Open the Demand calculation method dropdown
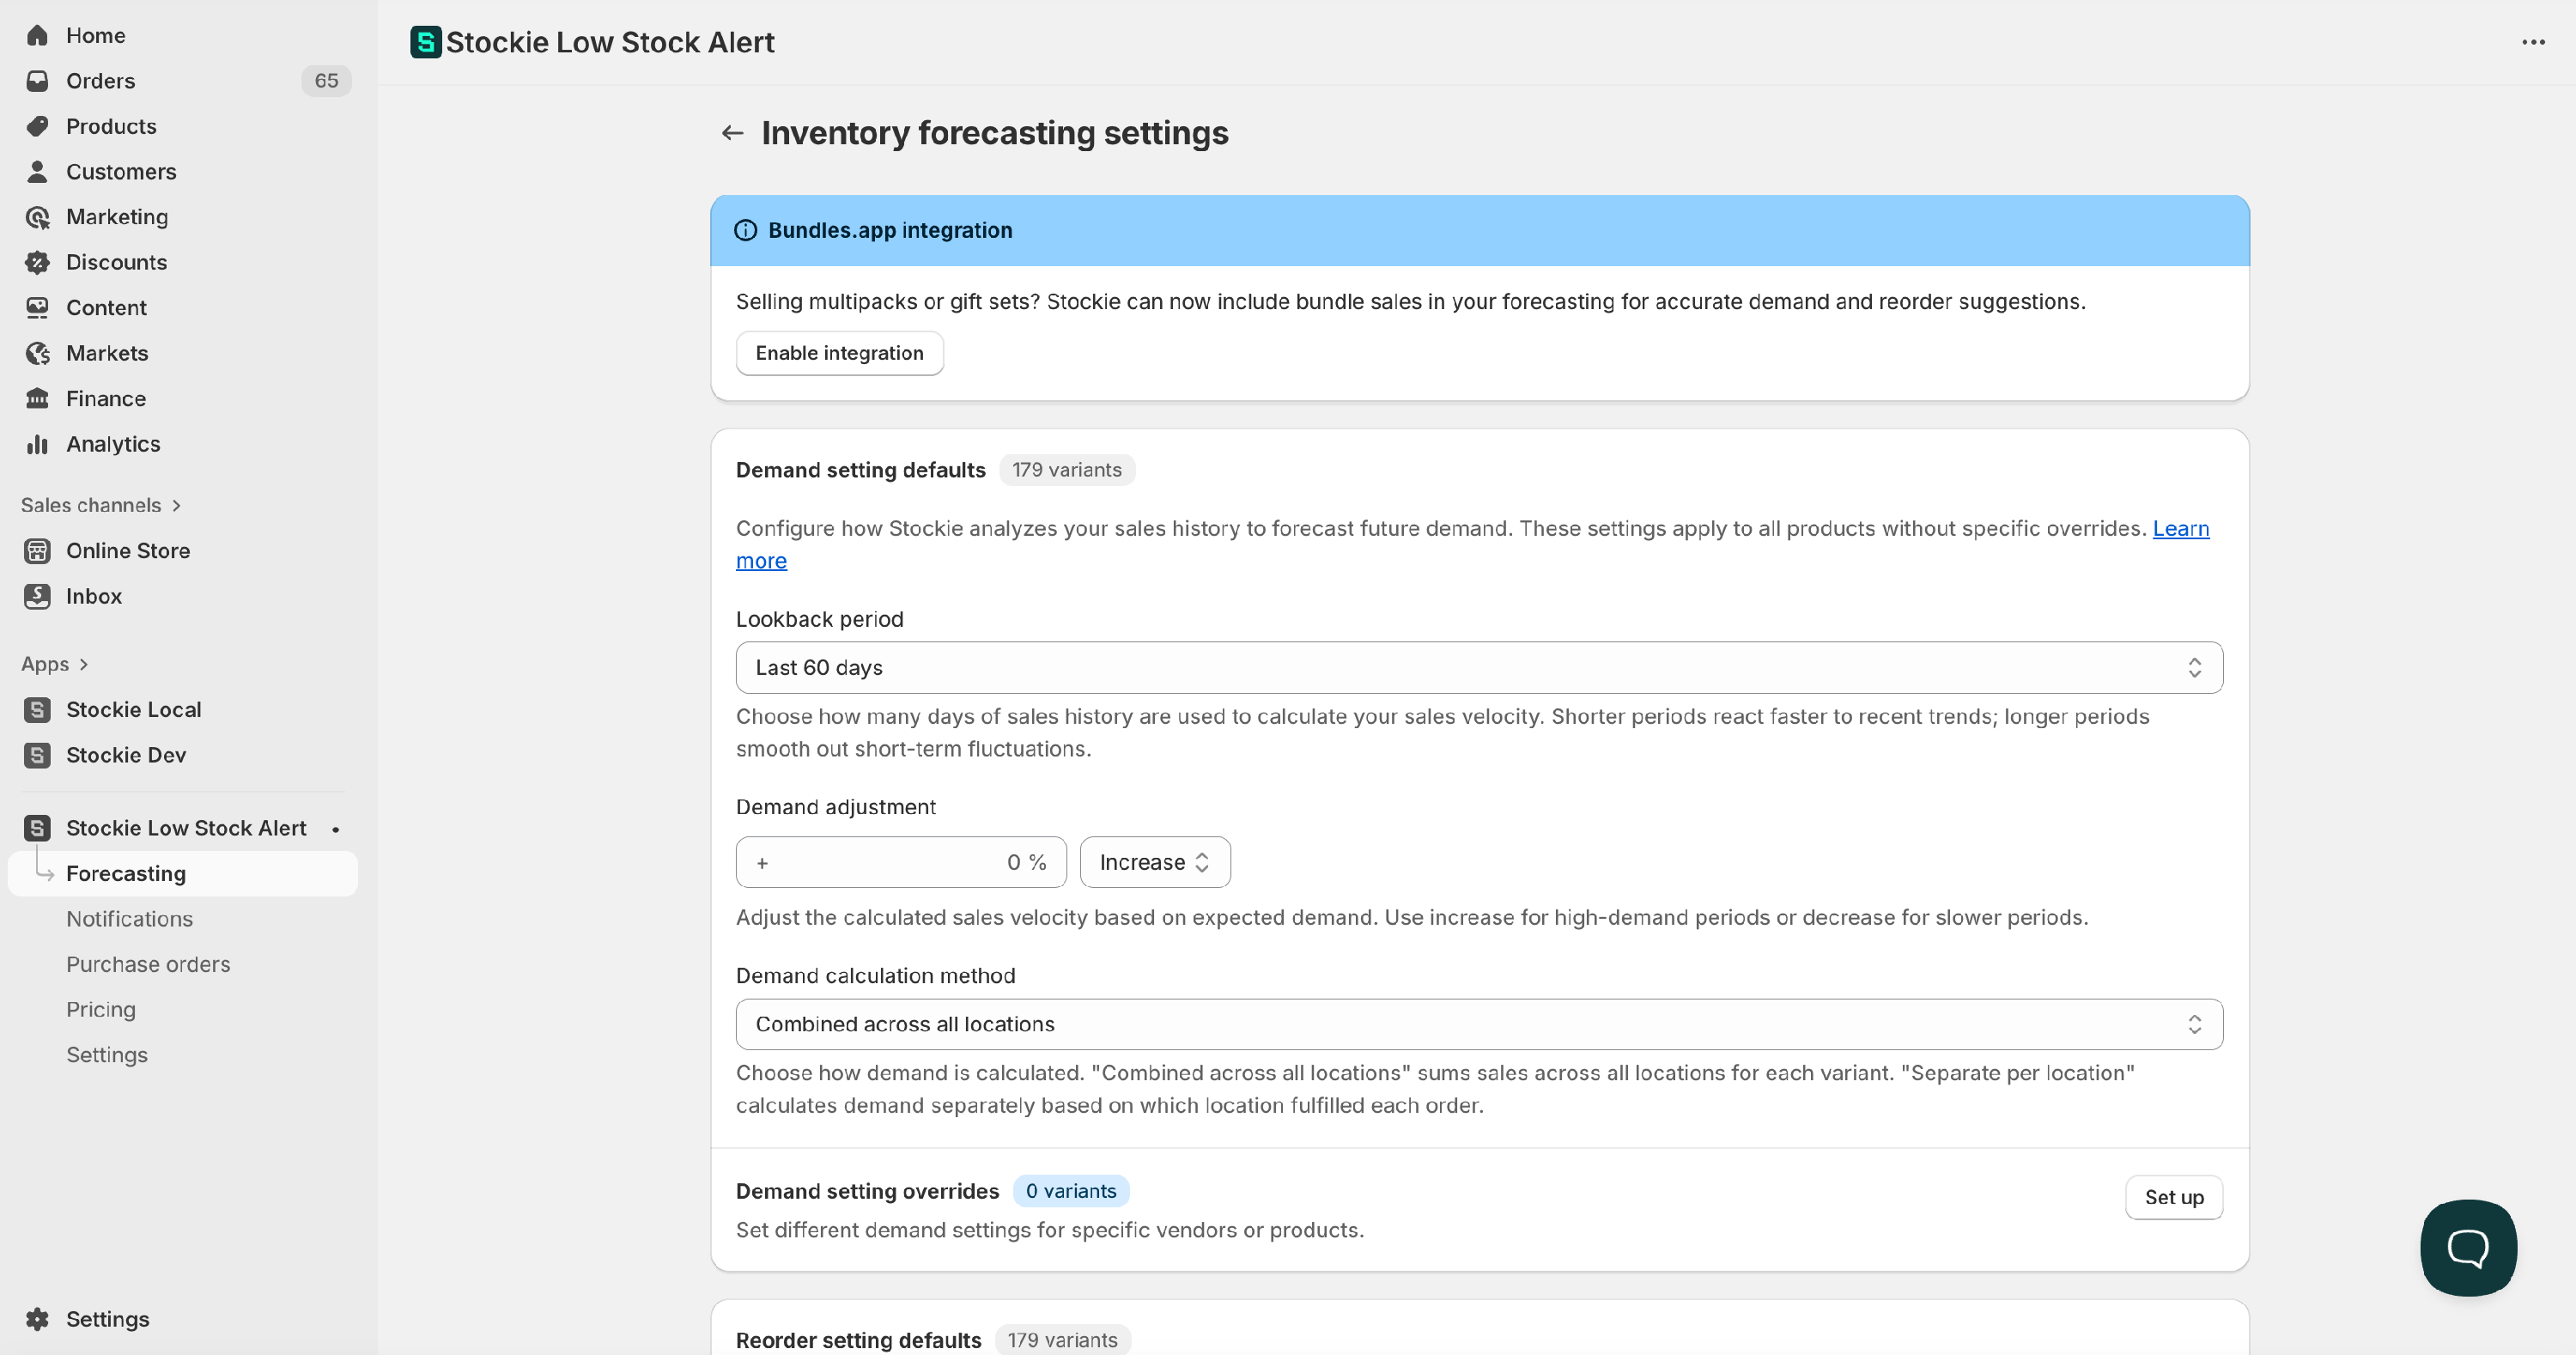The height and width of the screenshot is (1355, 2576). pos(1478,1024)
